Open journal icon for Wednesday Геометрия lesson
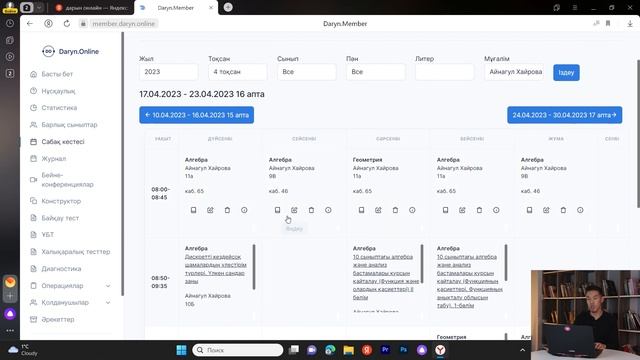 click(x=362, y=210)
